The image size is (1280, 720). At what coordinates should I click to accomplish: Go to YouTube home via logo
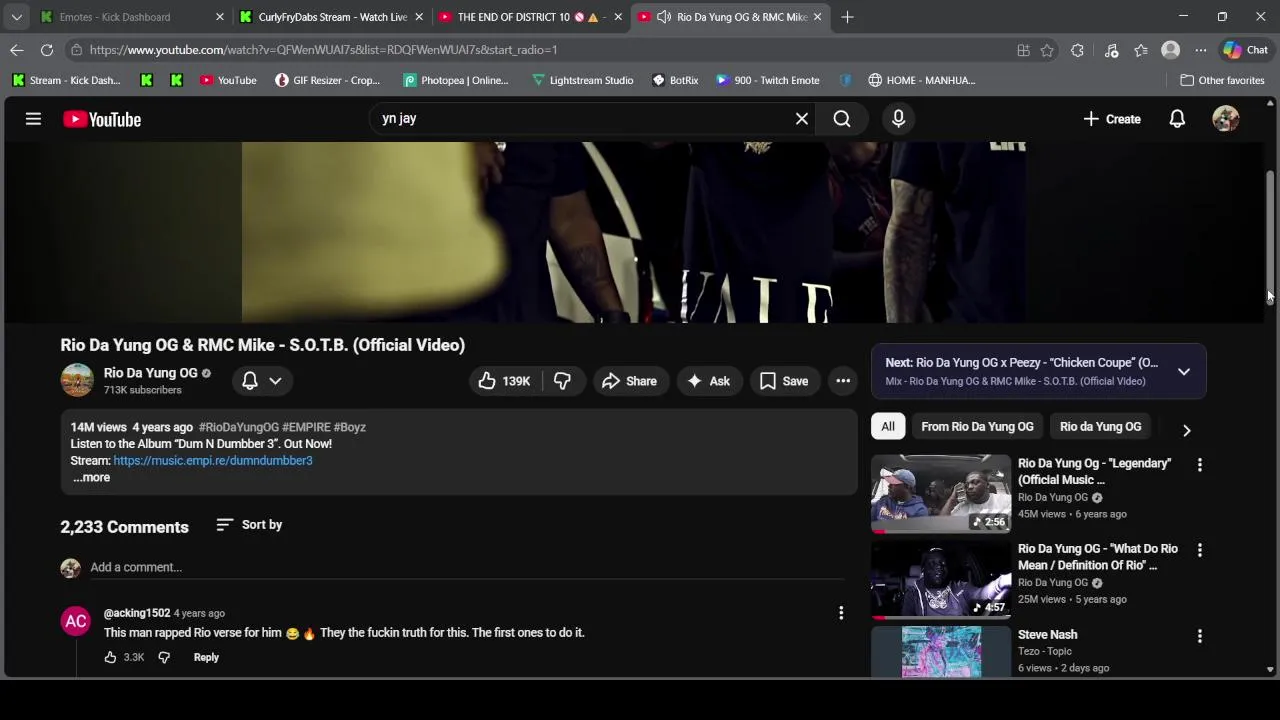tap(102, 119)
